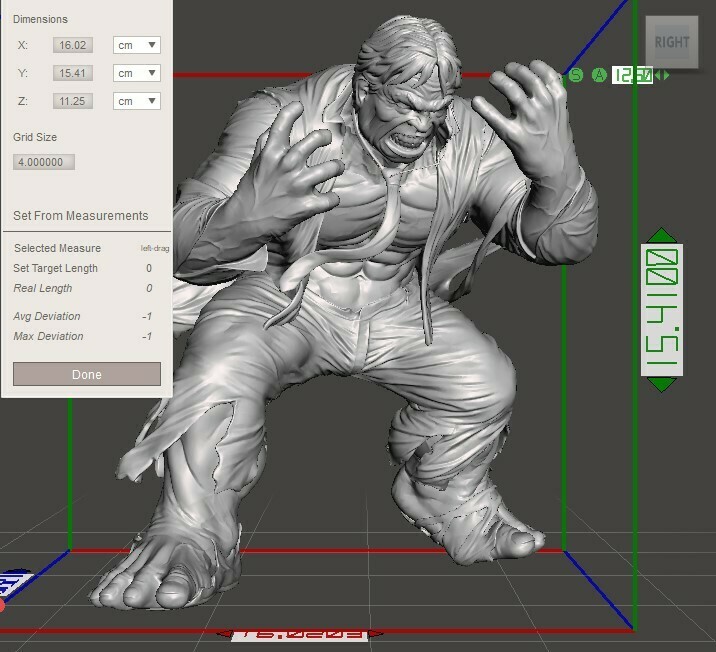Image resolution: width=716 pixels, height=652 pixels.
Task: Click down arrow below 15.4100 height label
Action: coord(661,384)
